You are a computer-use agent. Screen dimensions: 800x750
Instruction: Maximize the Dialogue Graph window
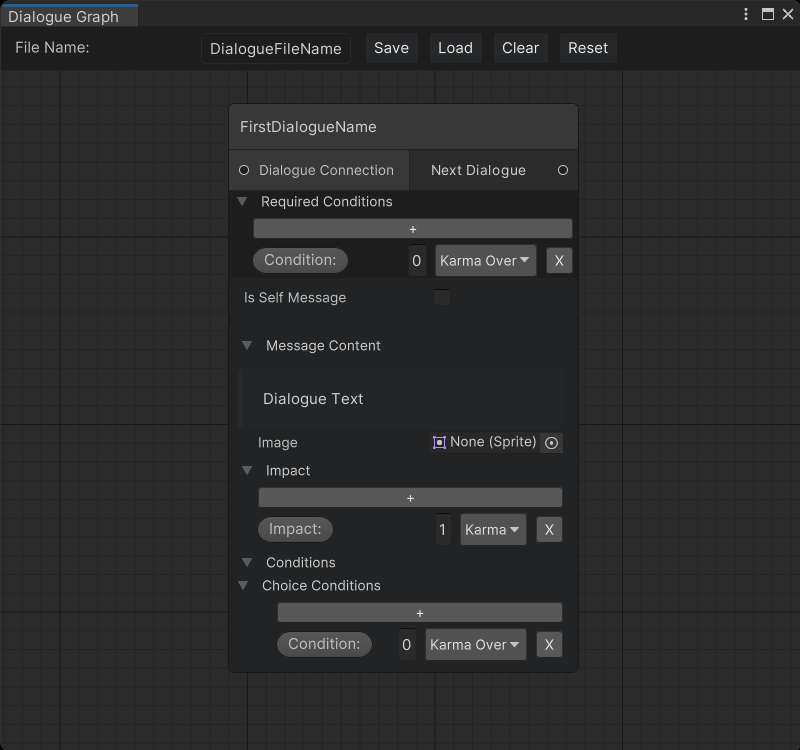coord(768,14)
